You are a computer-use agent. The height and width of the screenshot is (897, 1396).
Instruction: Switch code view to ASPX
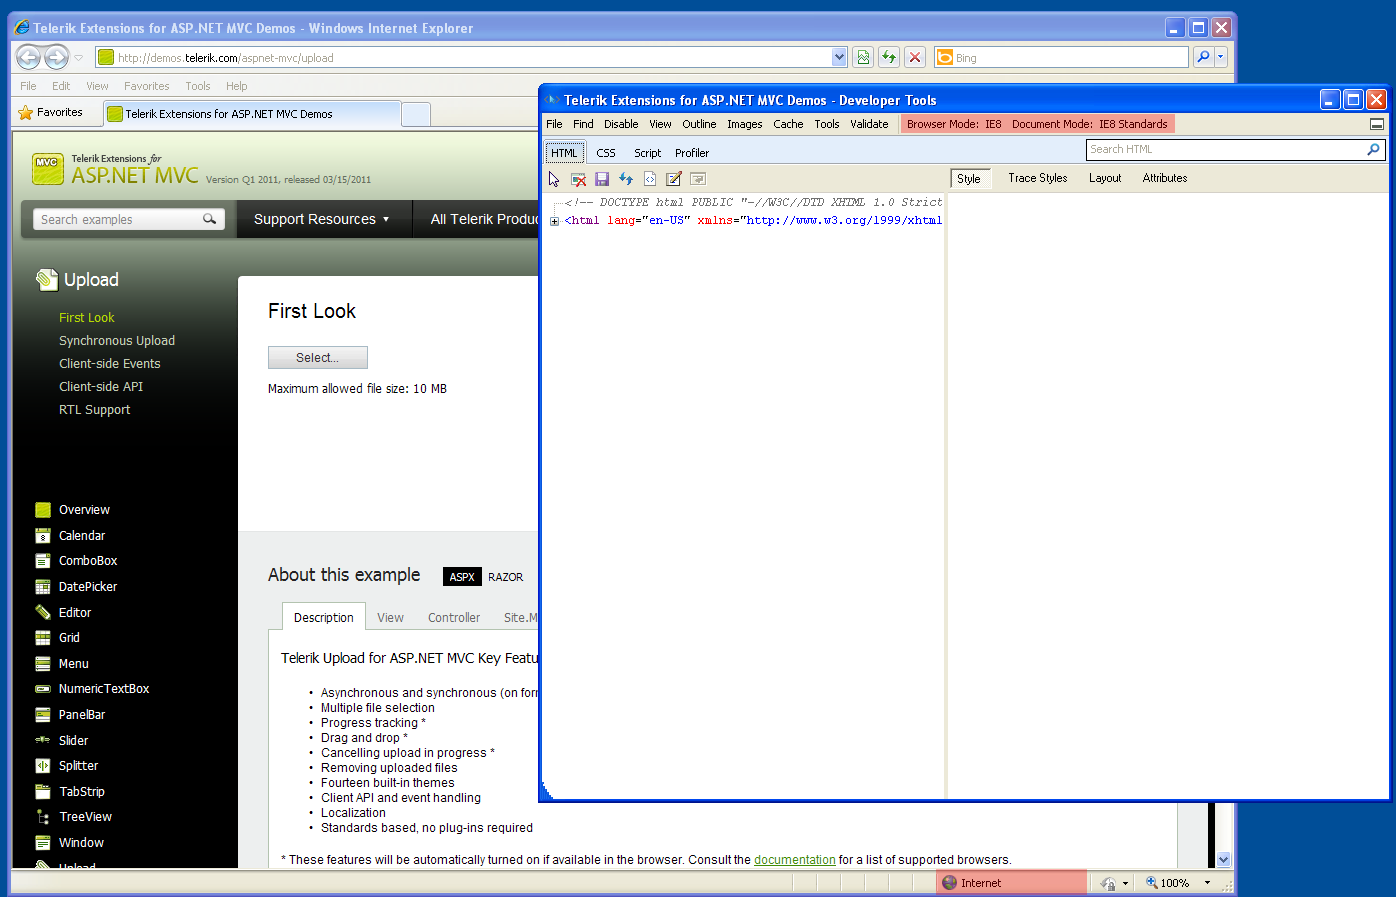[x=462, y=577]
